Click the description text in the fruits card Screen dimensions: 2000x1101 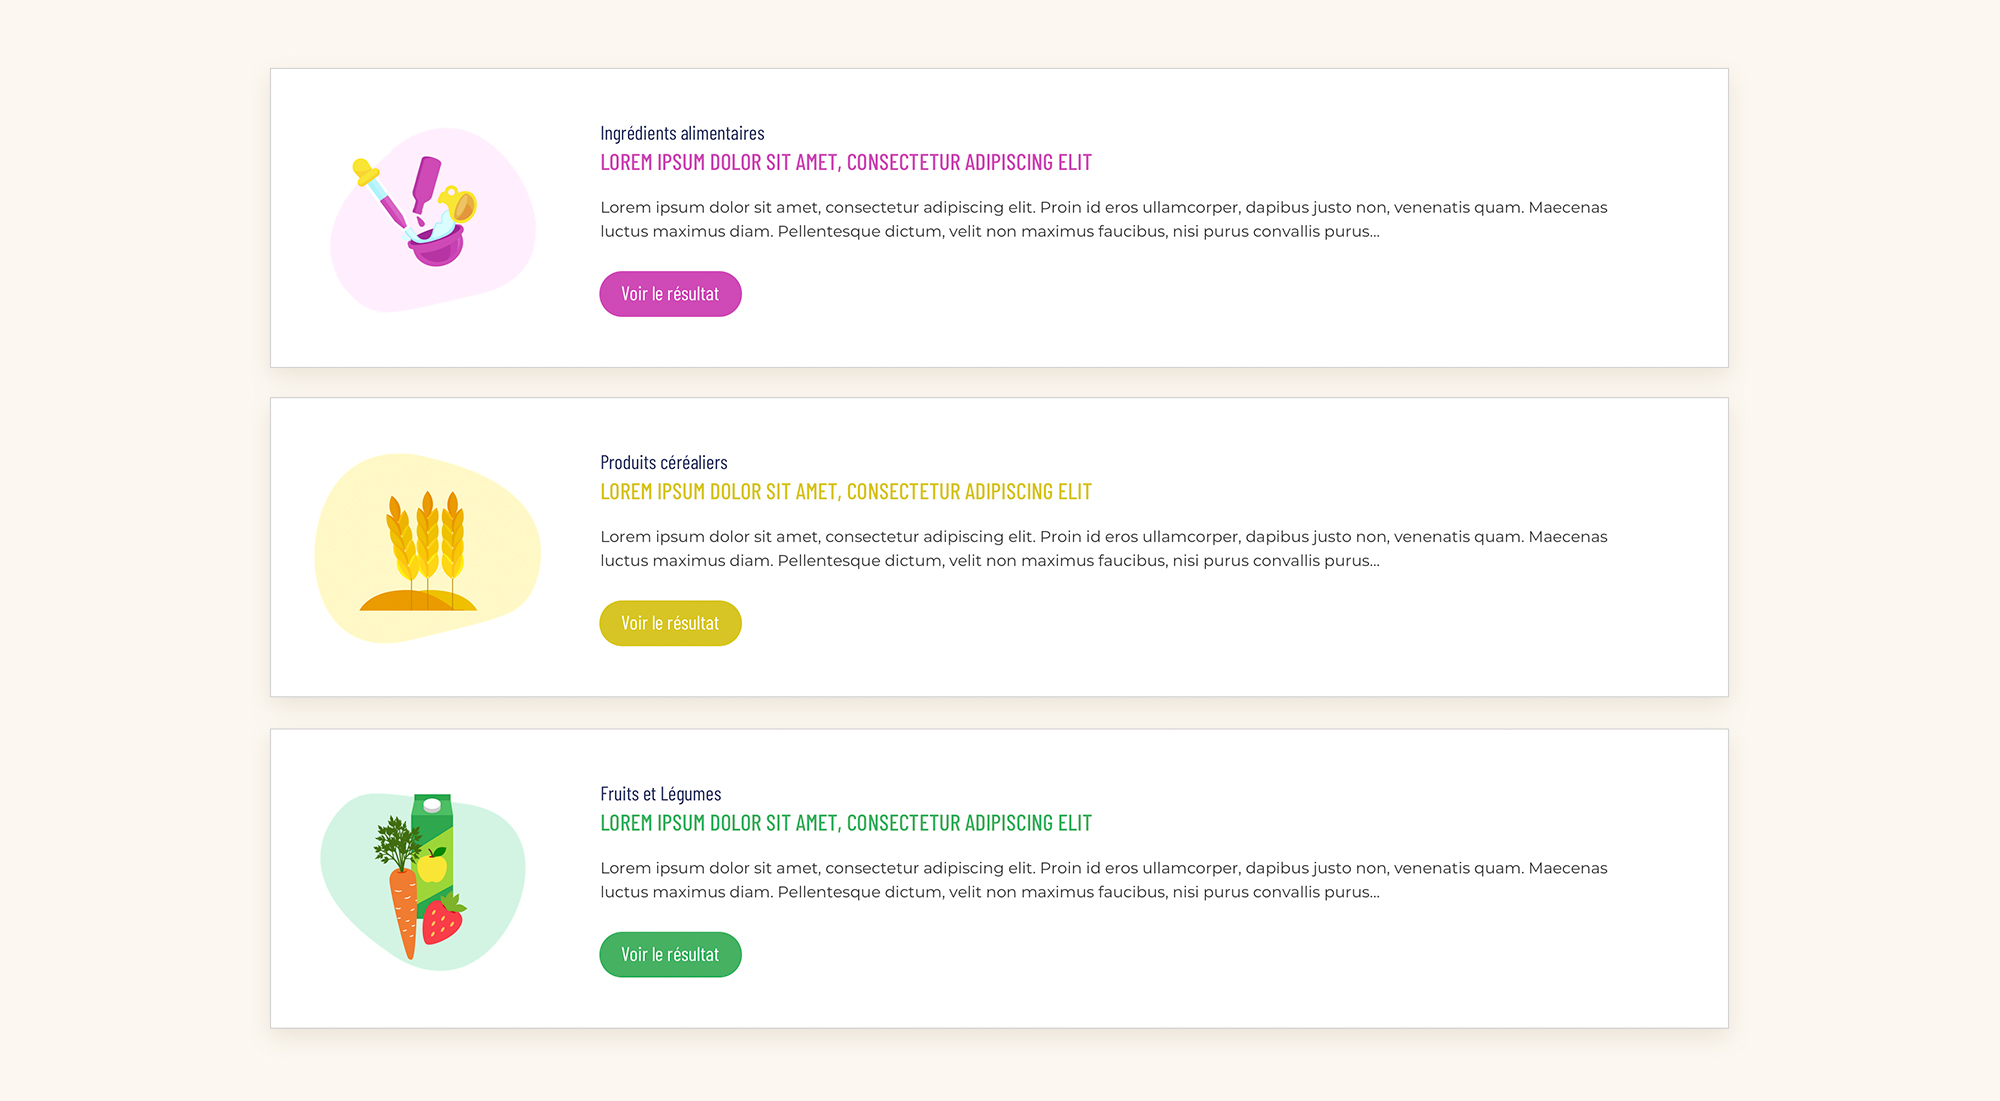[x=1104, y=880]
